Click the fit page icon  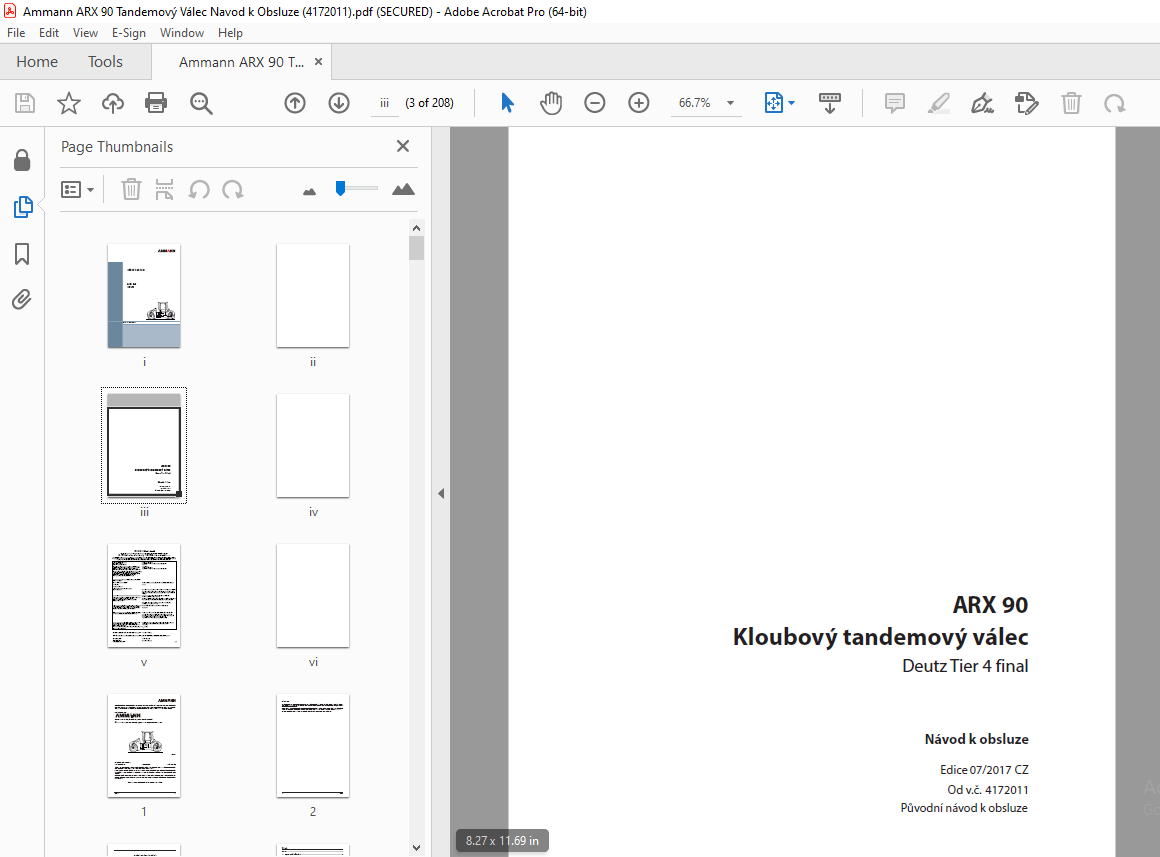point(773,103)
